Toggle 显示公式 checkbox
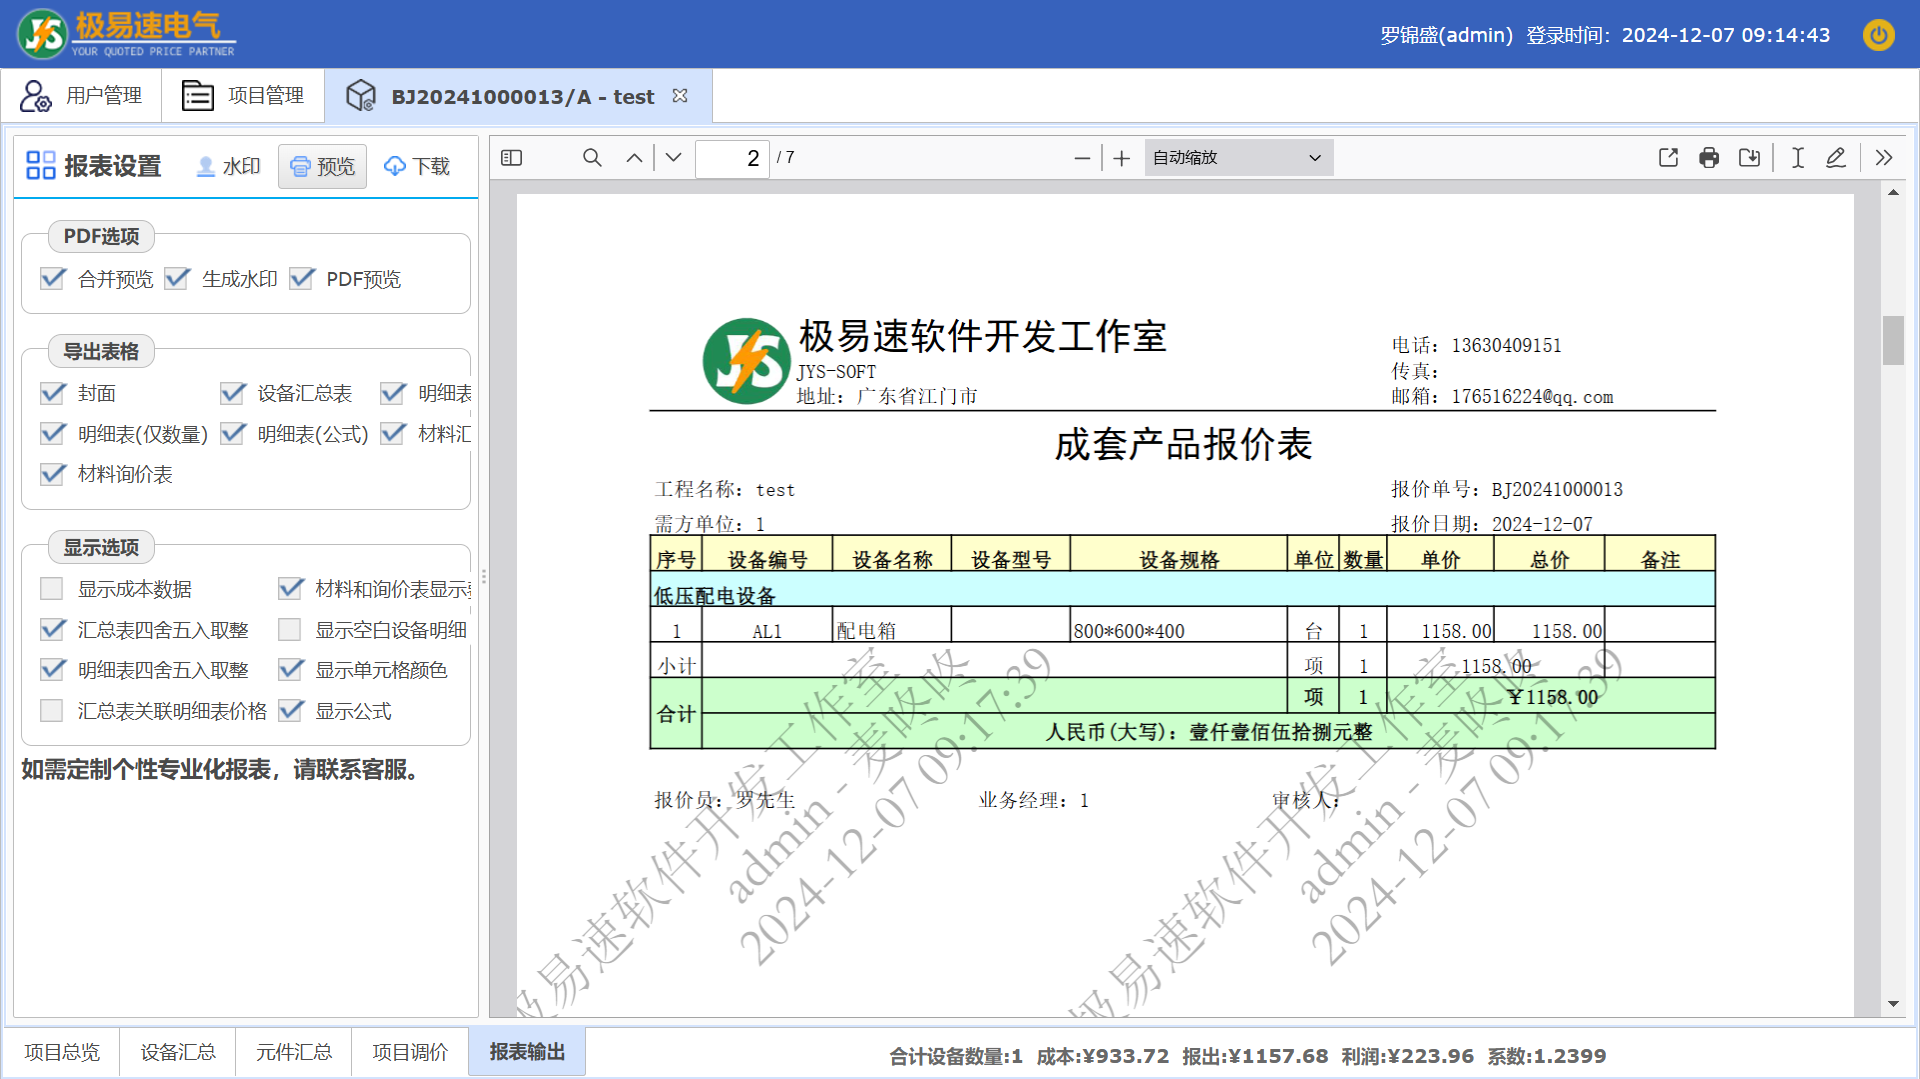The width and height of the screenshot is (1920, 1079). (290, 711)
